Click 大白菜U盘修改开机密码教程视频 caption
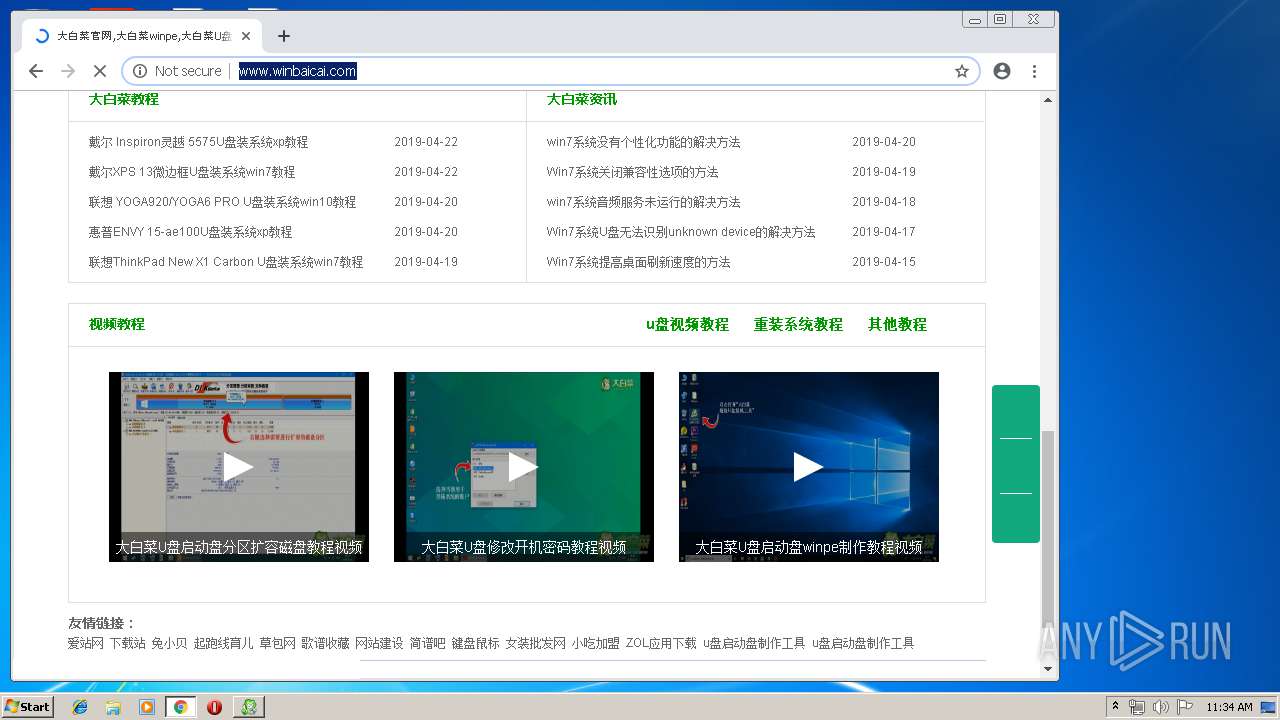 tap(523, 548)
